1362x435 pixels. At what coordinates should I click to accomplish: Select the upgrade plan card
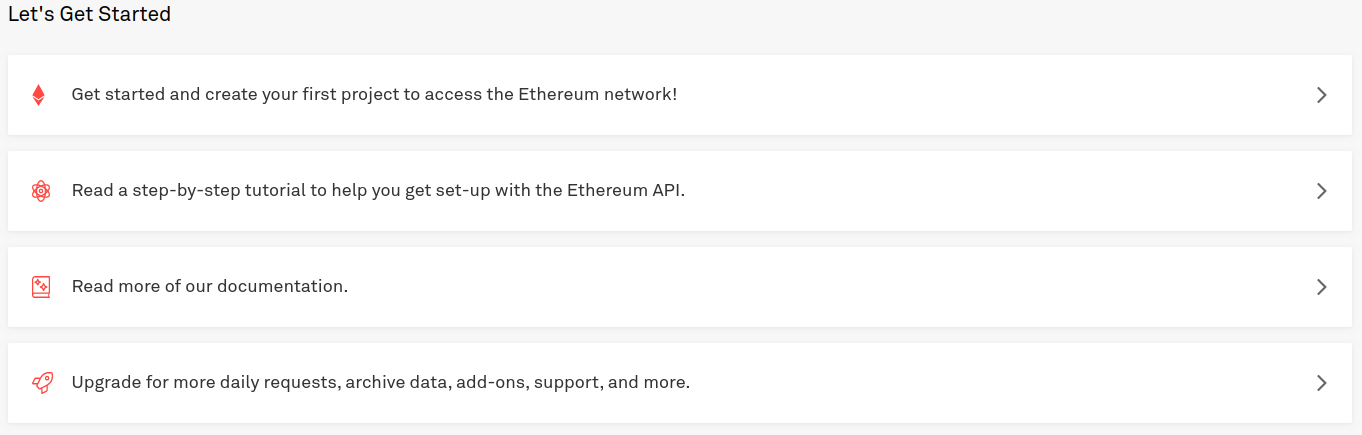[680, 383]
